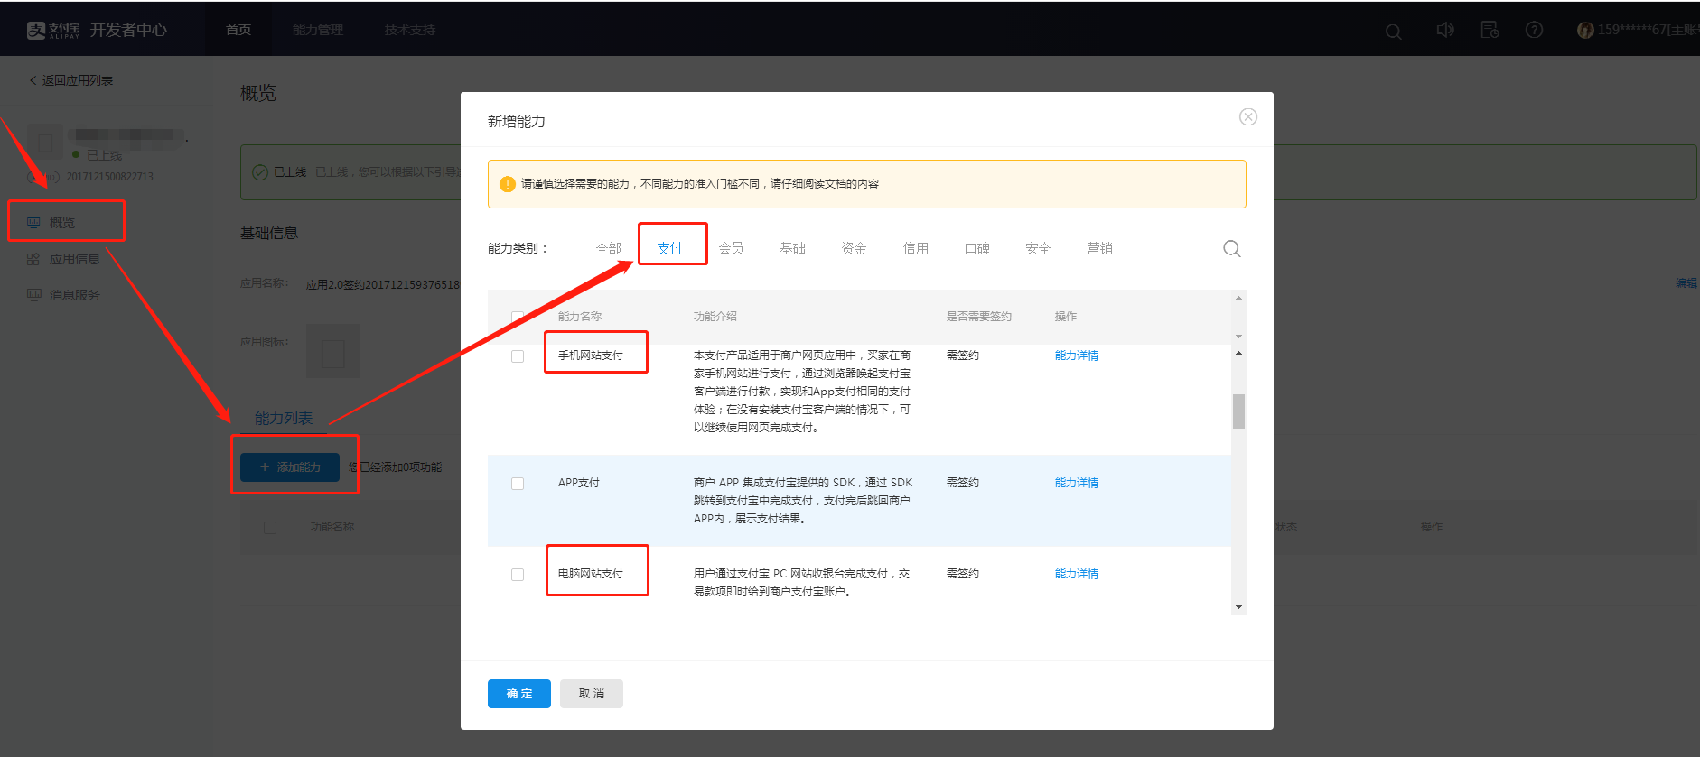Select the 会员 category tab
This screenshot has height=757, width=1700.
(731, 248)
